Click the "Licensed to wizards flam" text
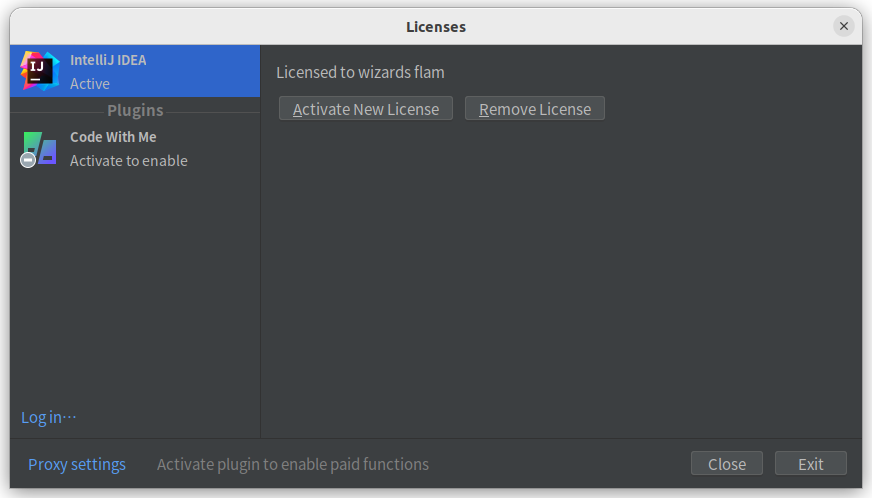The width and height of the screenshot is (872, 498). click(360, 72)
